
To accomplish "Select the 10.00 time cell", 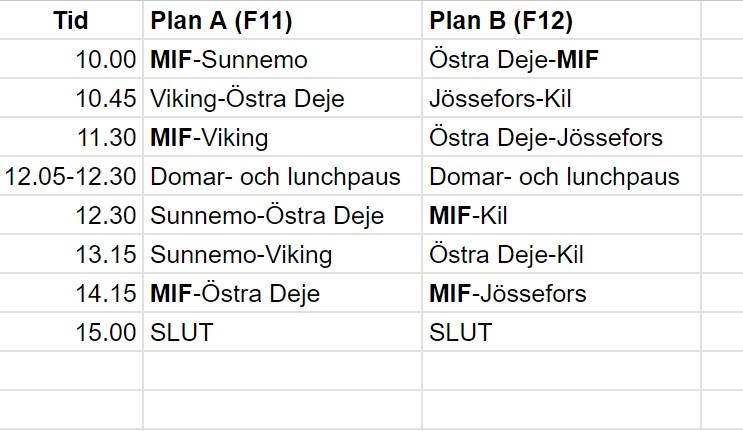I will pyautogui.click(x=106, y=60).
